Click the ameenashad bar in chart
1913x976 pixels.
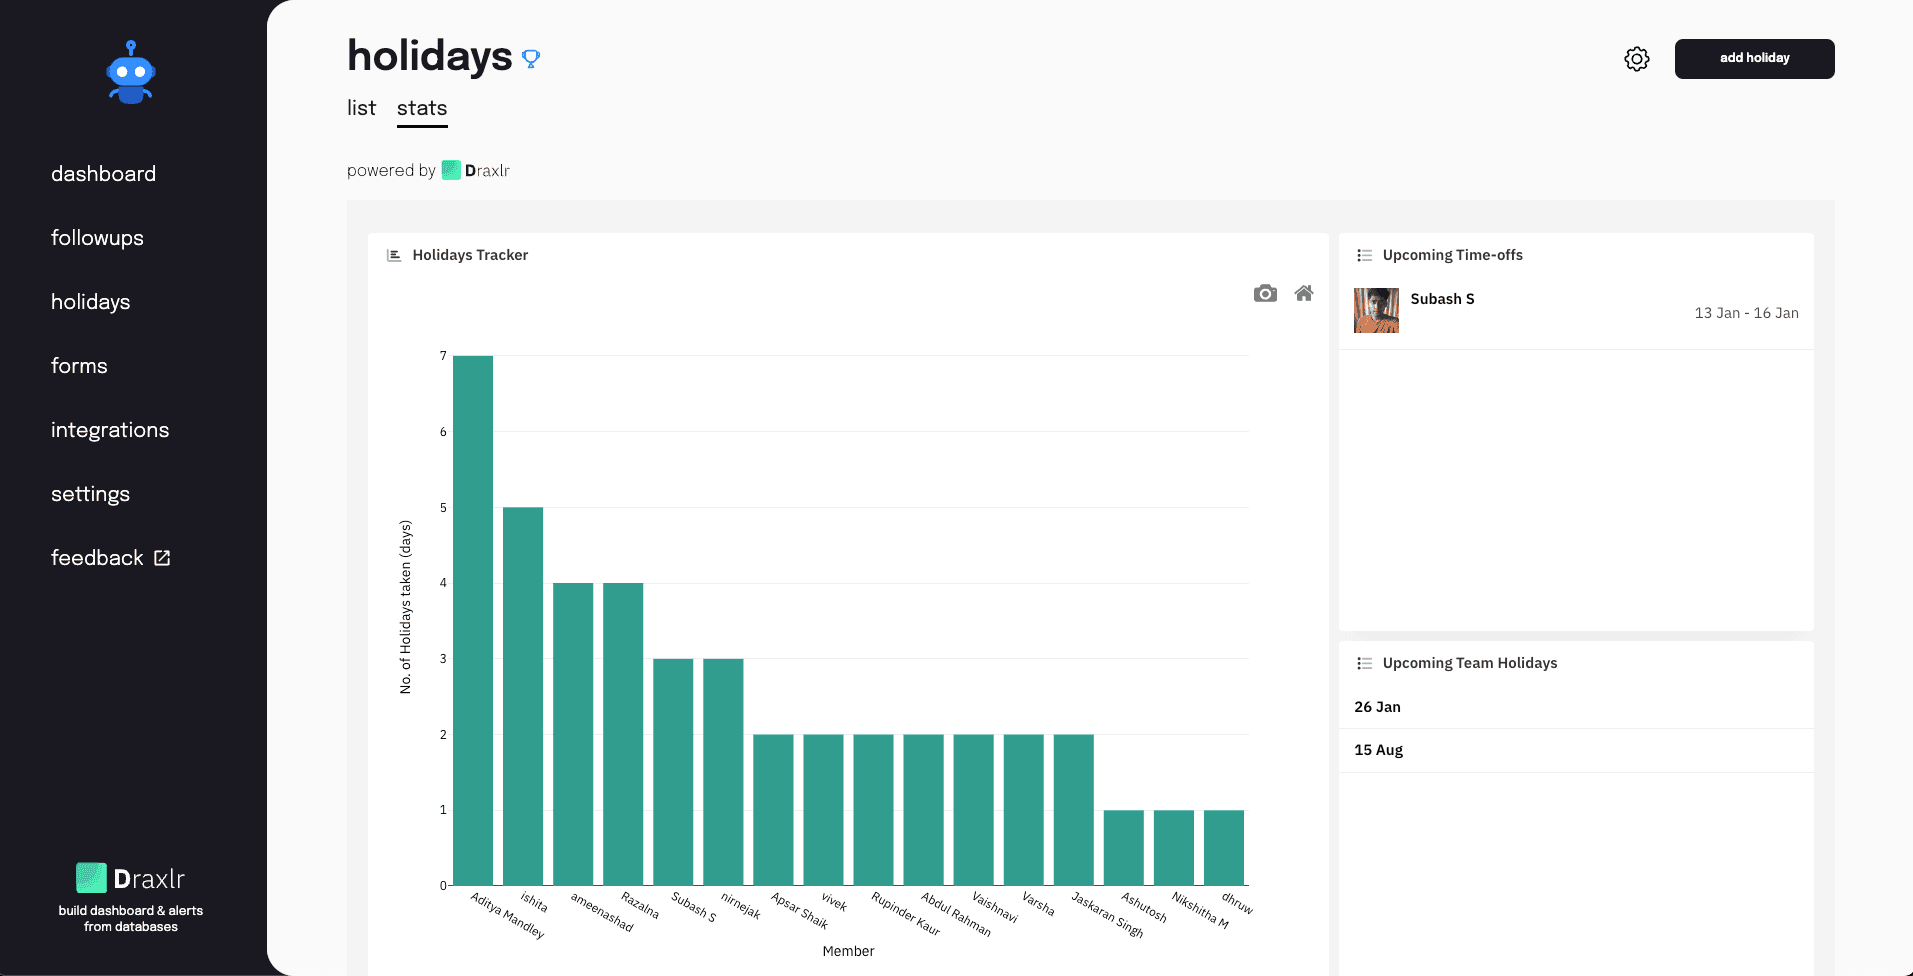click(573, 734)
